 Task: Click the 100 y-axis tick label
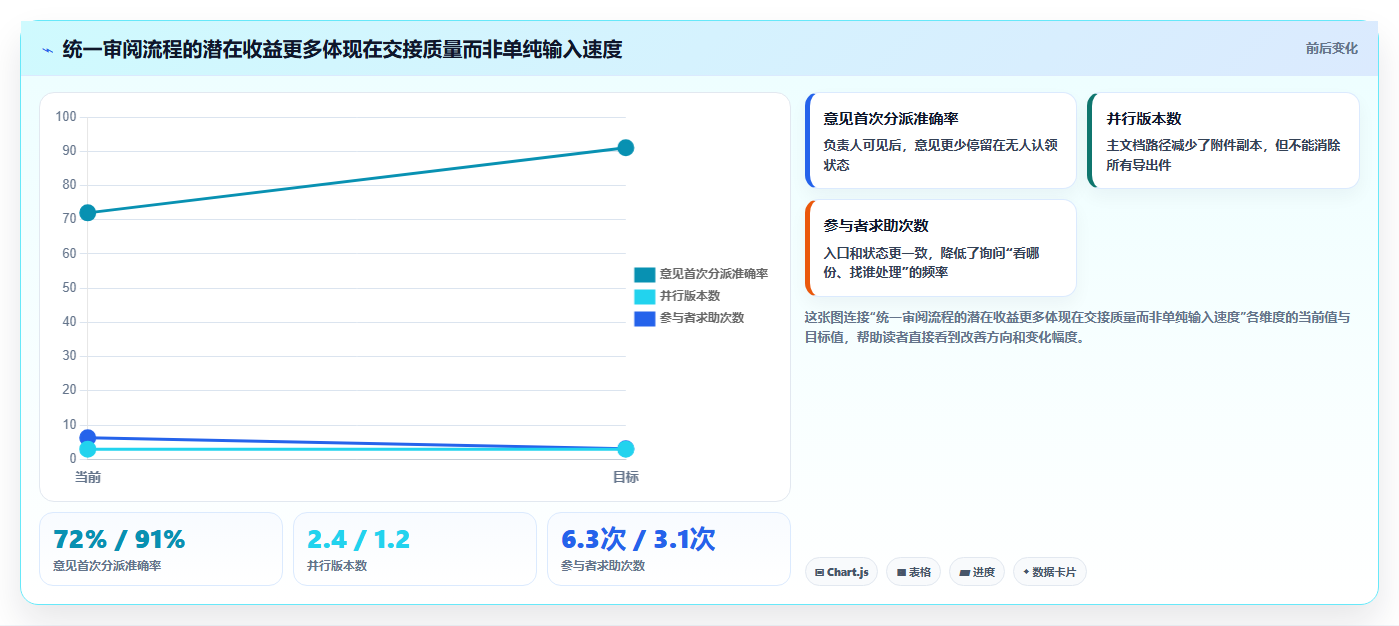pyautogui.click(x=66, y=117)
